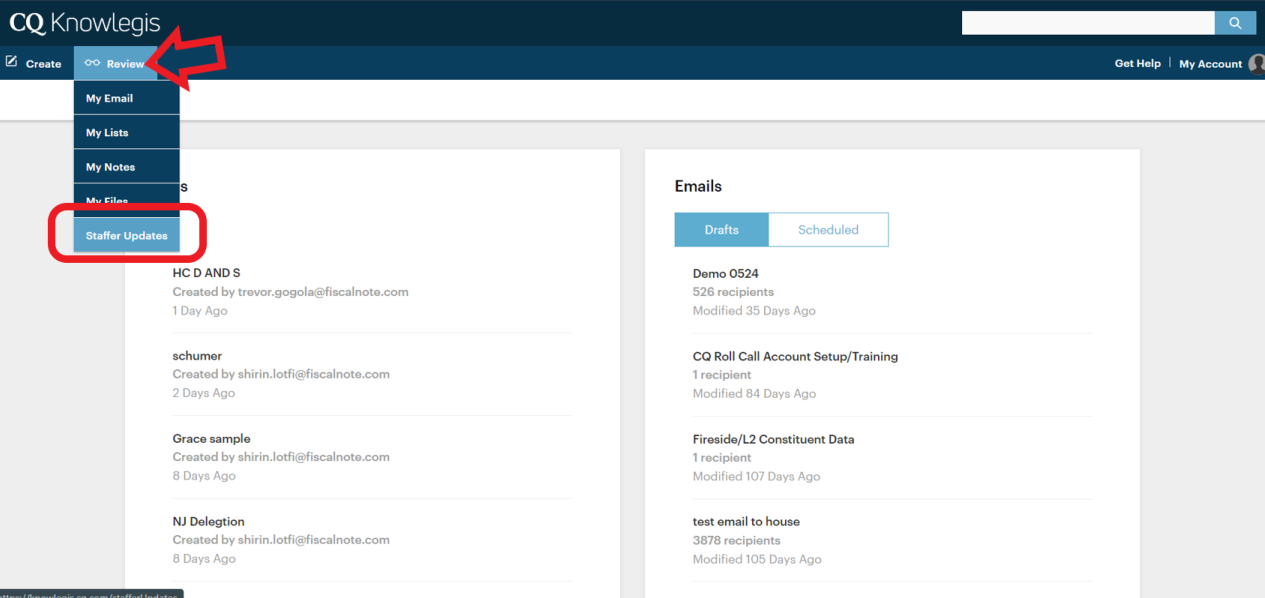This screenshot has height=598, width=1265.
Task: Open My Lists menu entry
Action: 107,133
